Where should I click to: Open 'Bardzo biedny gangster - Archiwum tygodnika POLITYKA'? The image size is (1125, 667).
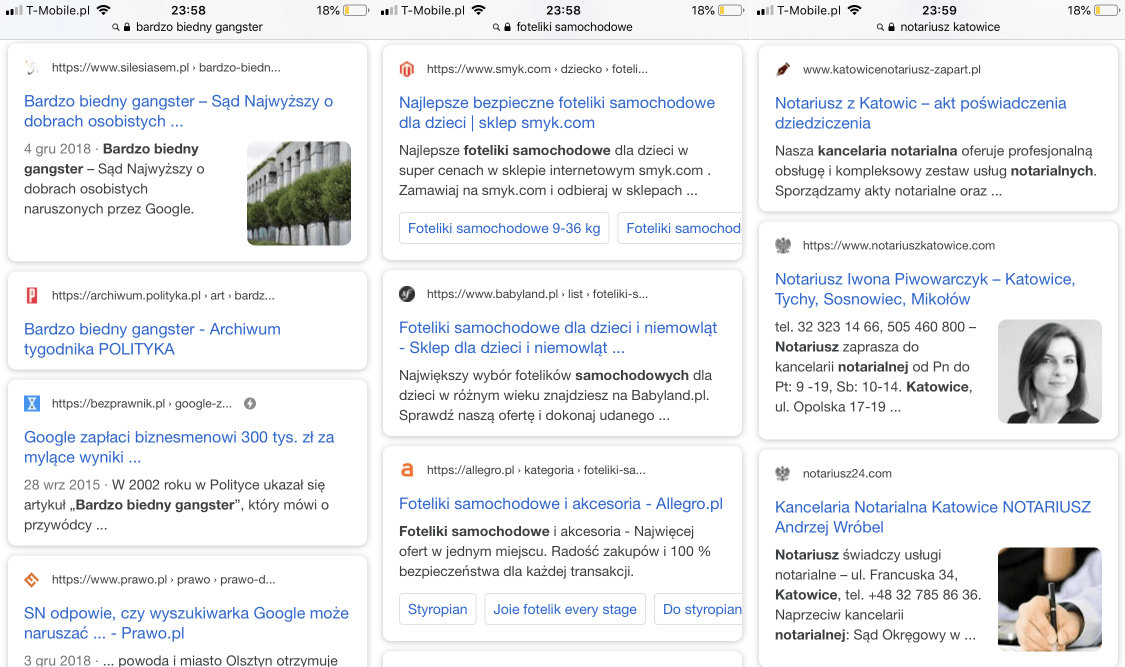152,339
